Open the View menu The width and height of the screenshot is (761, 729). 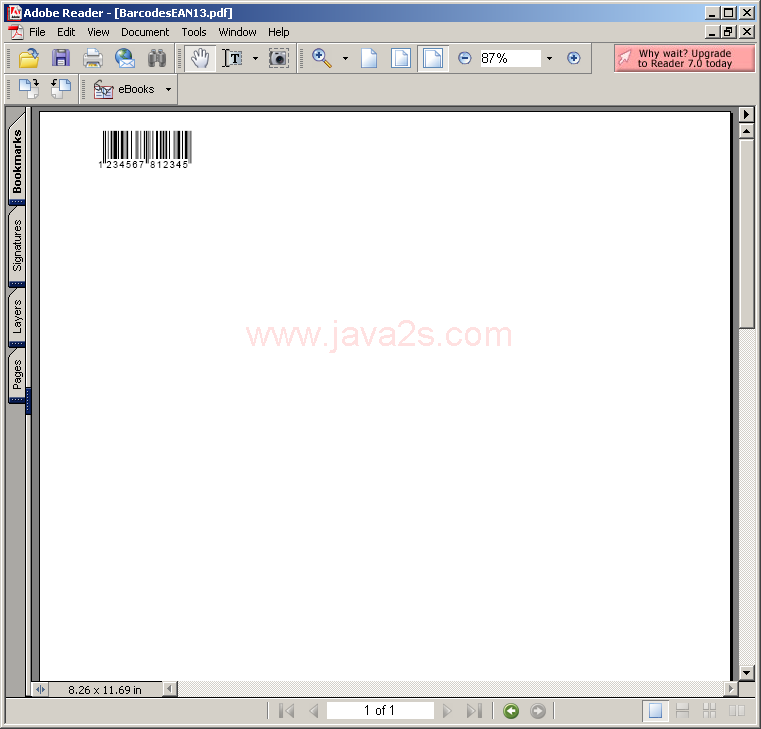pos(98,32)
